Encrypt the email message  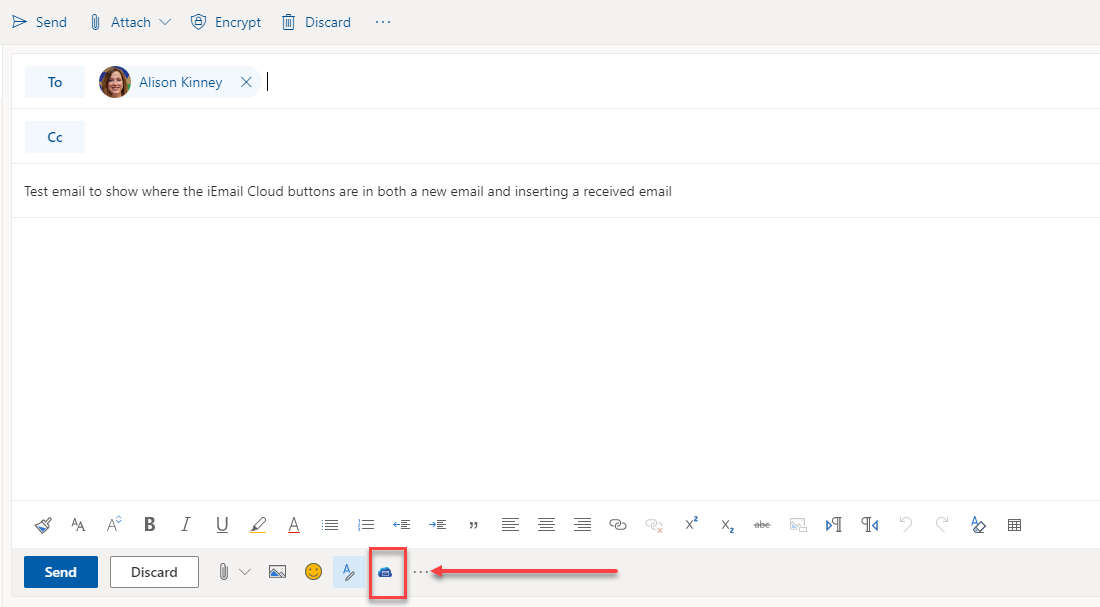coord(225,21)
